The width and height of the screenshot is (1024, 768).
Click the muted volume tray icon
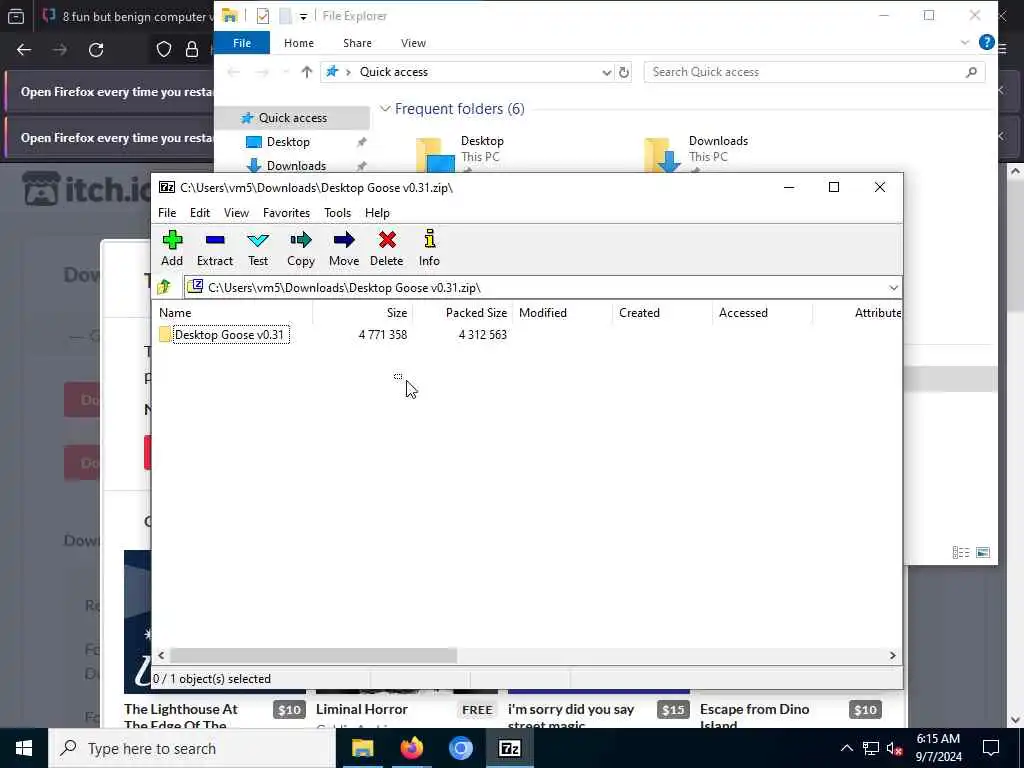[894, 749]
